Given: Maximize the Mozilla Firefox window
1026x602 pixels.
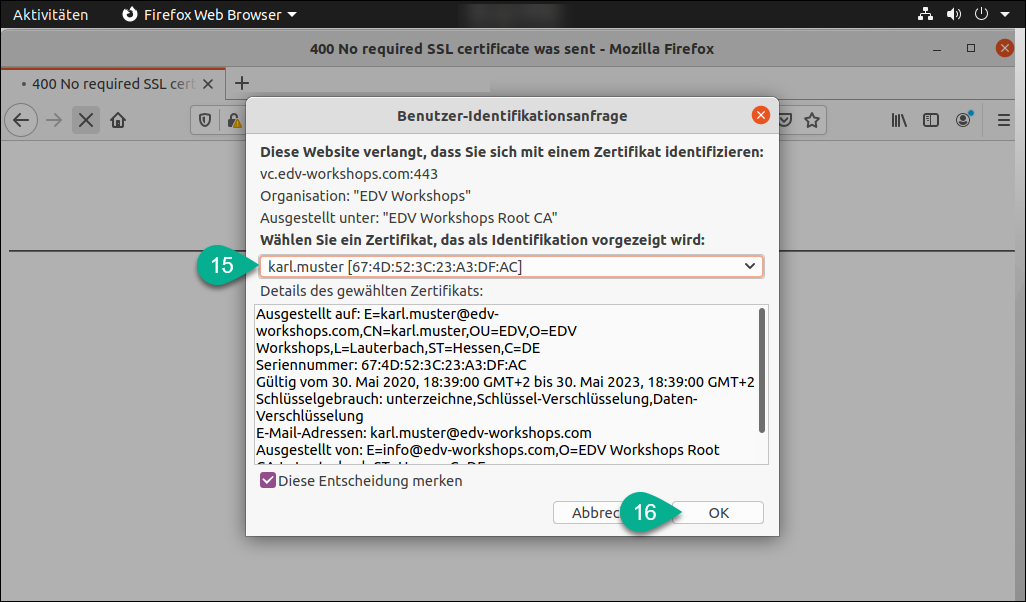Looking at the screenshot, I should click(x=971, y=48).
